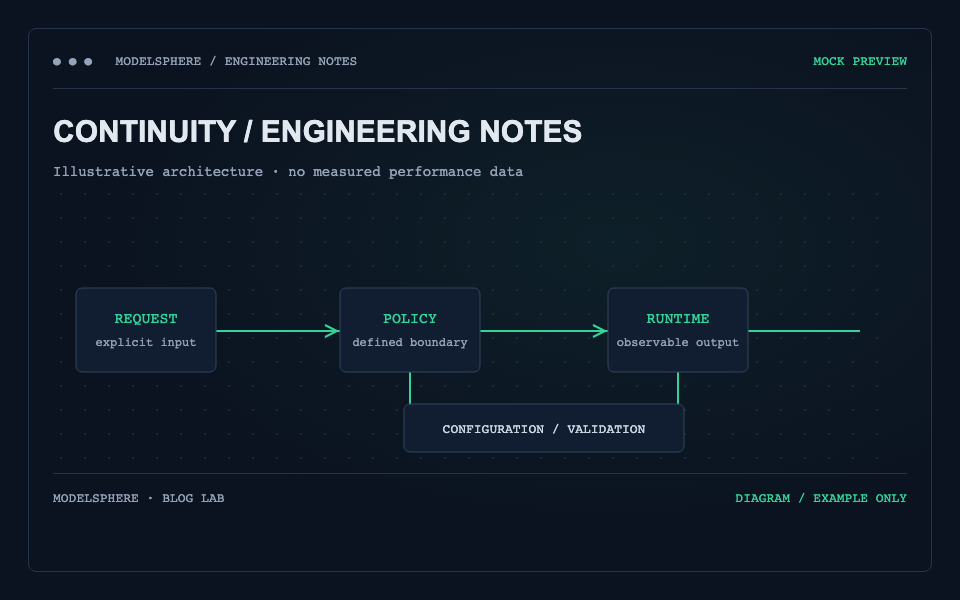Select the POLICY defined boundary node
This screenshot has width=960, height=600.
point(410,330)
